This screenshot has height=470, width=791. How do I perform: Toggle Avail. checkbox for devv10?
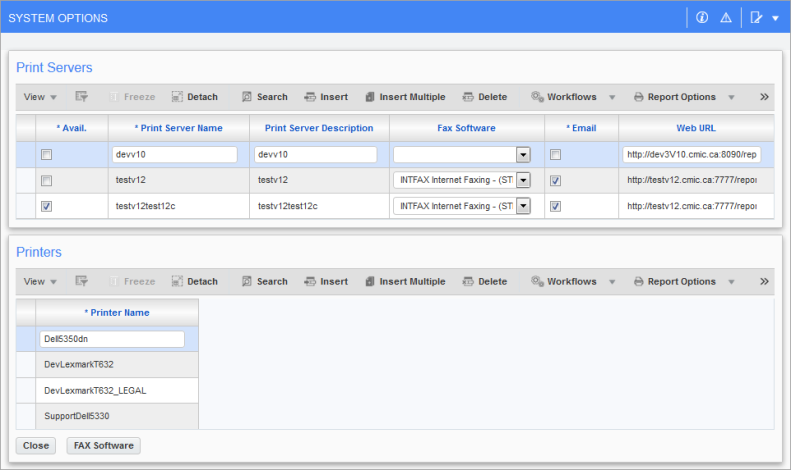[x=46, y=155]
